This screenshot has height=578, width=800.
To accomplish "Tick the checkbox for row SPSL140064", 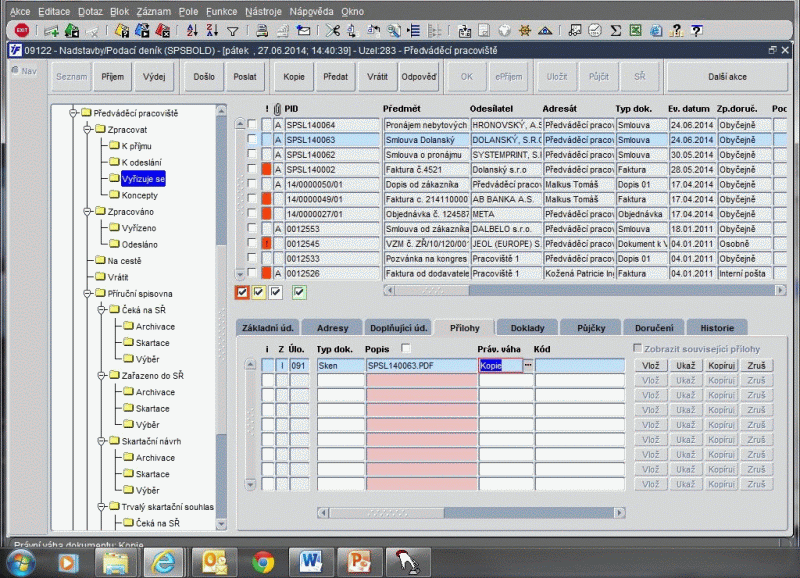I will point(252,124).
